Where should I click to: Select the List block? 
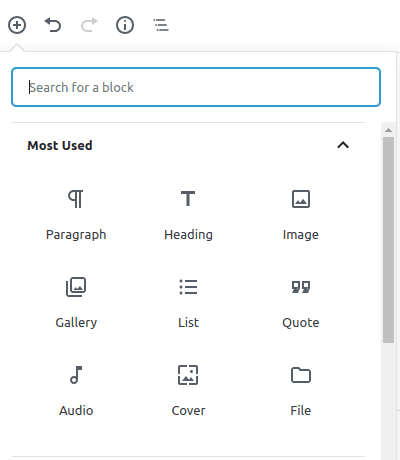pos(188,302)
